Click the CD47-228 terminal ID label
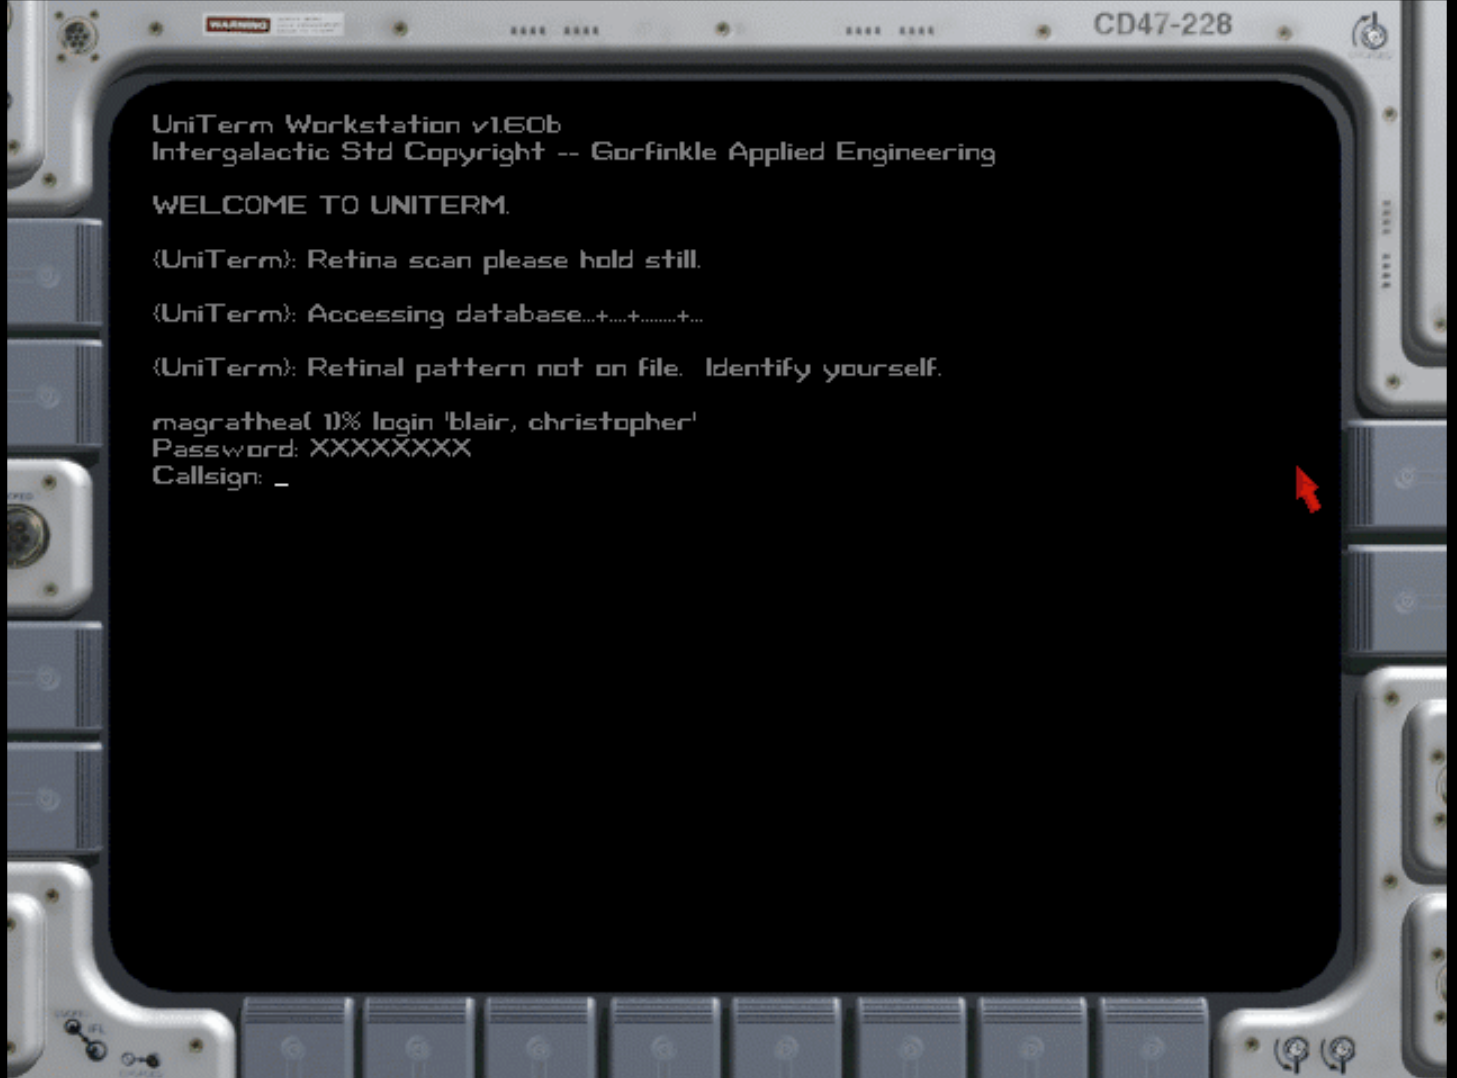 (x=1162, y=24)
